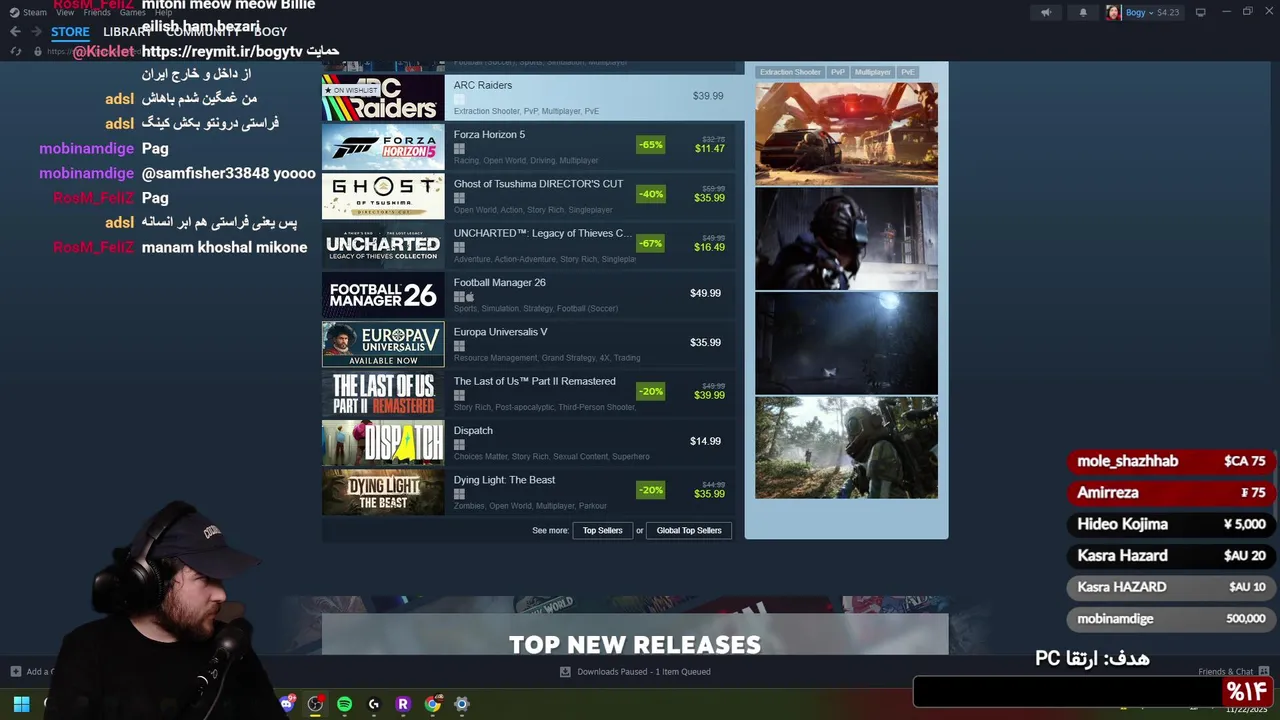Open Ghost of Tsushima DIRECTOR'S CUT listing
The image size is (1280, 720).
click(528, 196)
